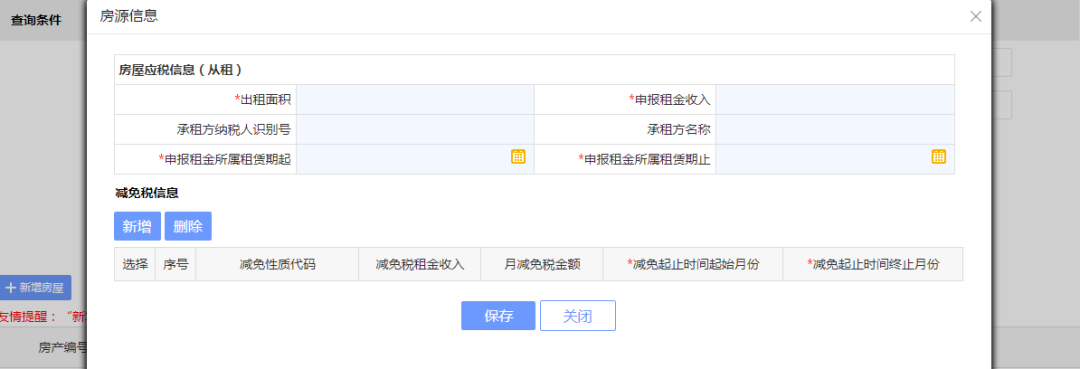Click the 新增房屋 button behind dialog

point(35,288)
